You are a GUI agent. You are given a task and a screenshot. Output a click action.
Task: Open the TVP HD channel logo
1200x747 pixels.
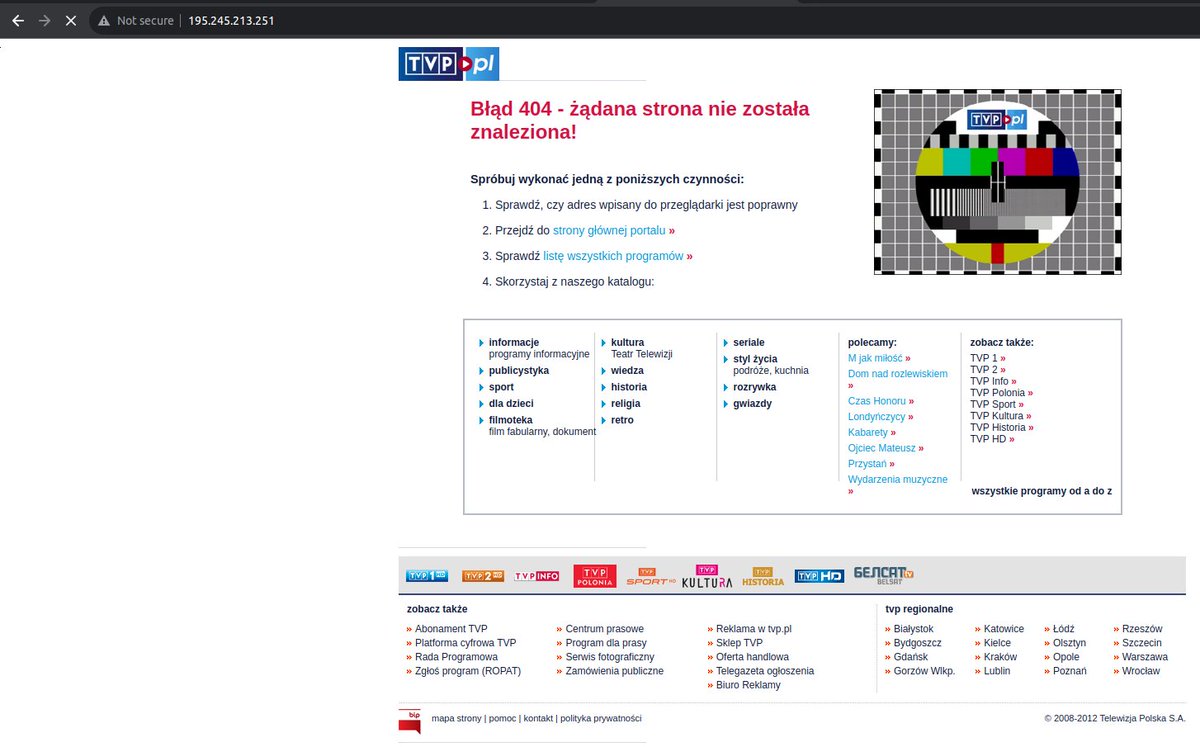[819, 576]
